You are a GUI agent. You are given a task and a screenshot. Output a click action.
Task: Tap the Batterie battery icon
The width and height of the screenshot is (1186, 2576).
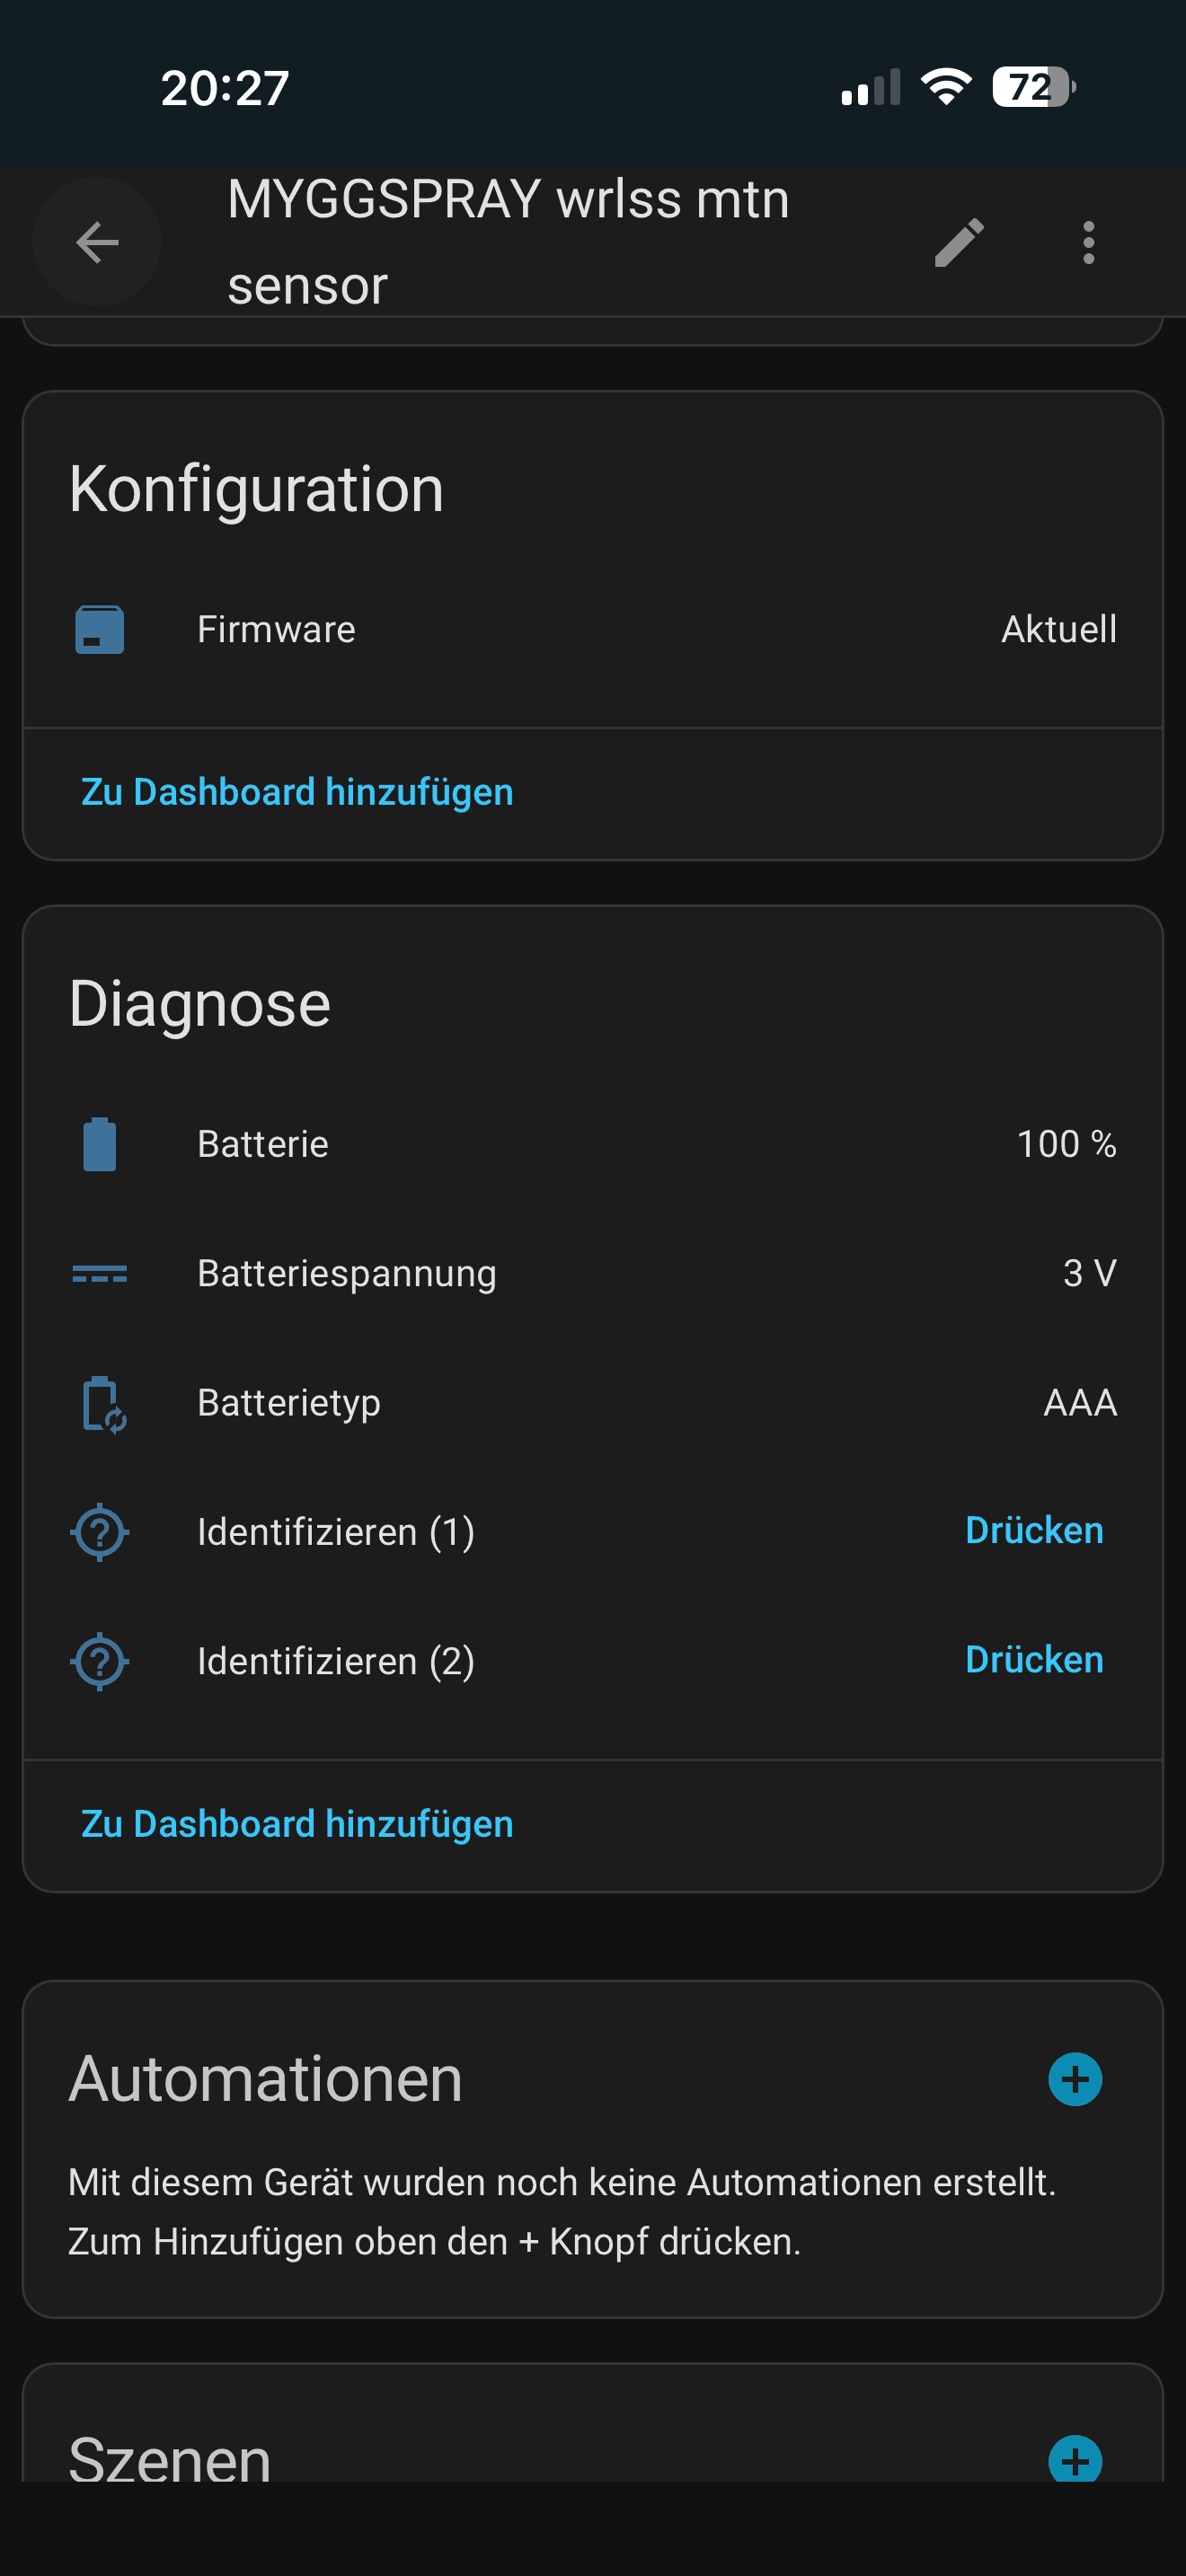(x=99, y=1144)
